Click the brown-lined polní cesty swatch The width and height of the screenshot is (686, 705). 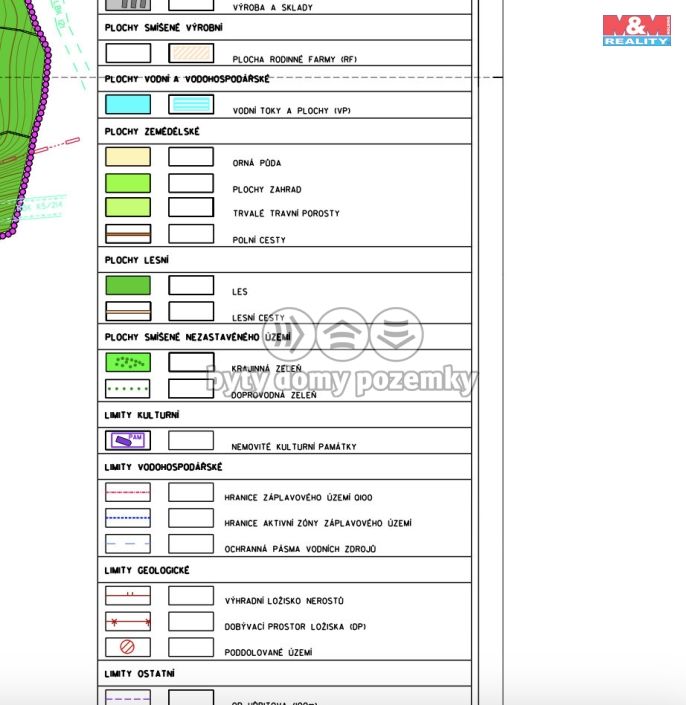128,234
